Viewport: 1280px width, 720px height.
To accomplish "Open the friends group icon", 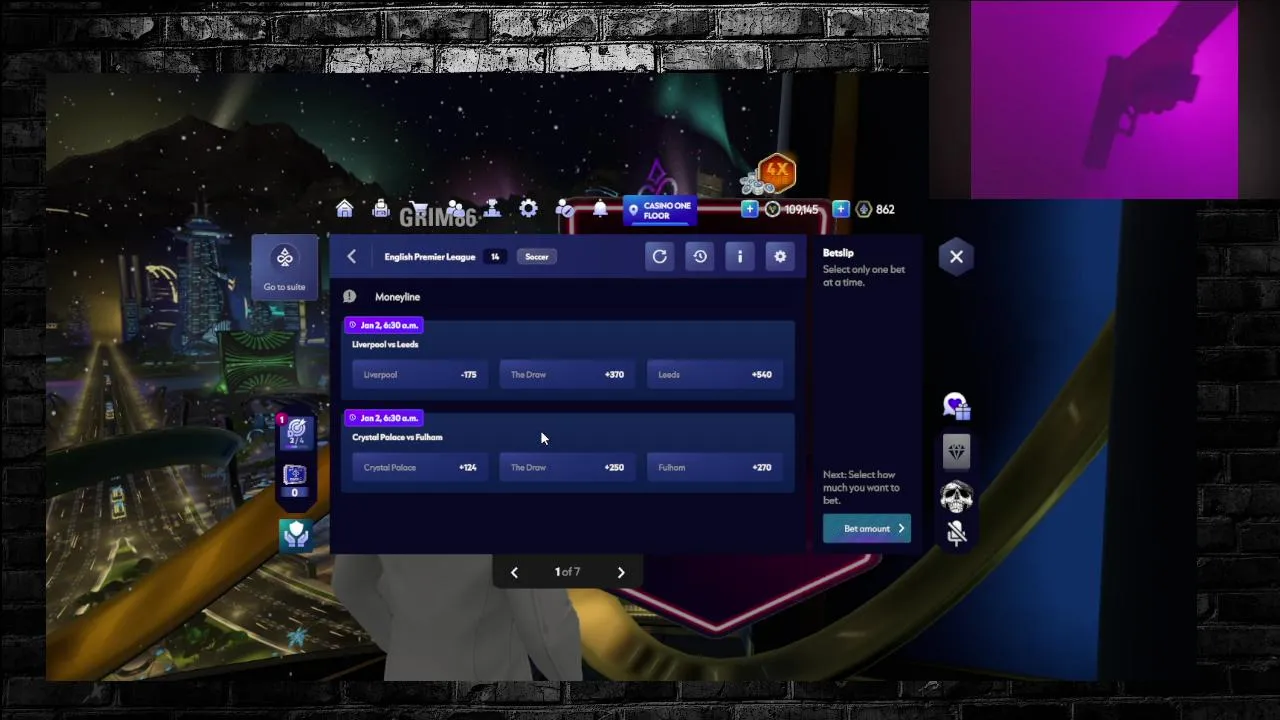I will pyautogui.click(x=455, y=209).
